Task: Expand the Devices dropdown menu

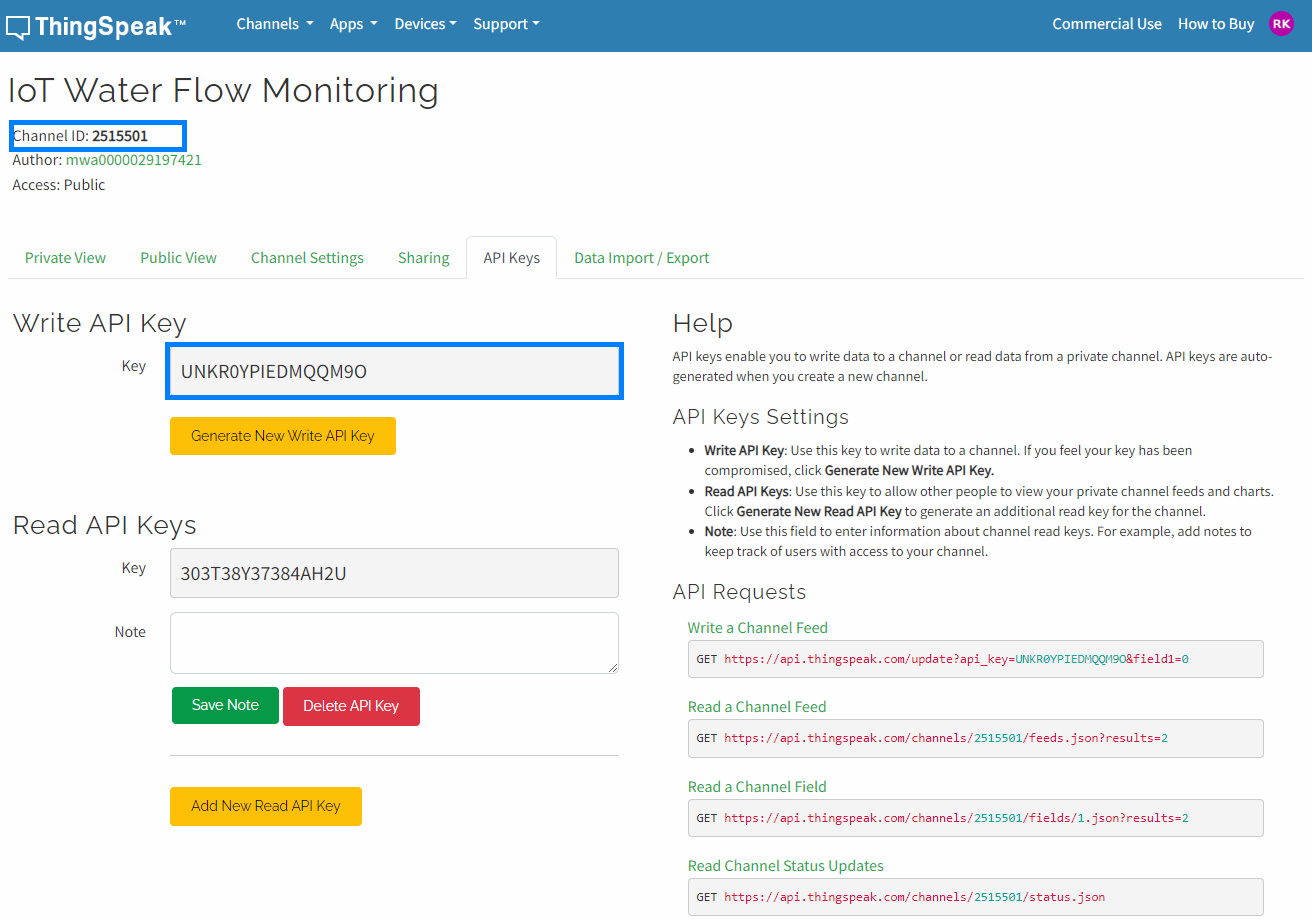Action: [426, 24]
